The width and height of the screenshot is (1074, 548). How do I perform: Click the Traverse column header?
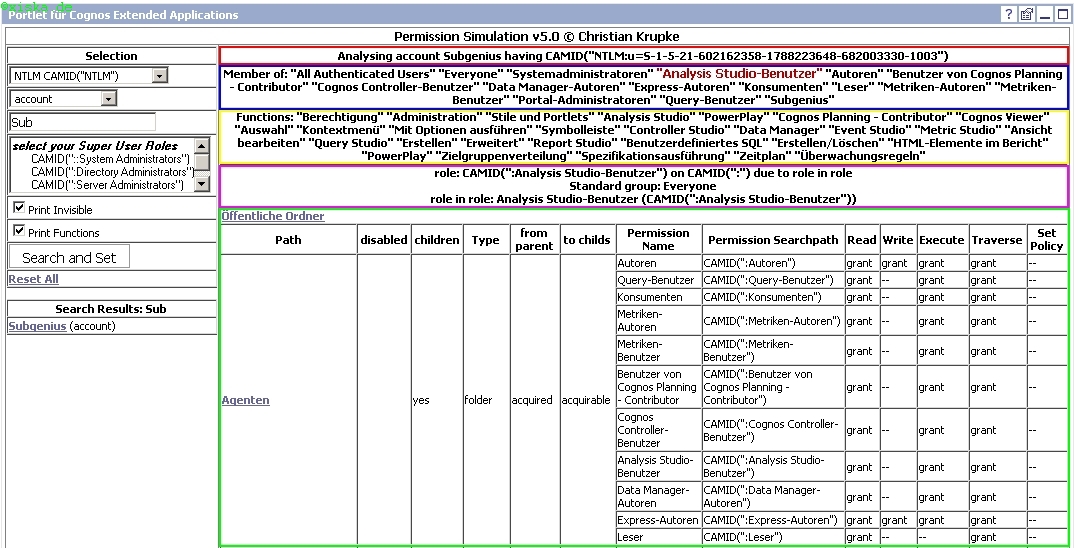(997, 240)
